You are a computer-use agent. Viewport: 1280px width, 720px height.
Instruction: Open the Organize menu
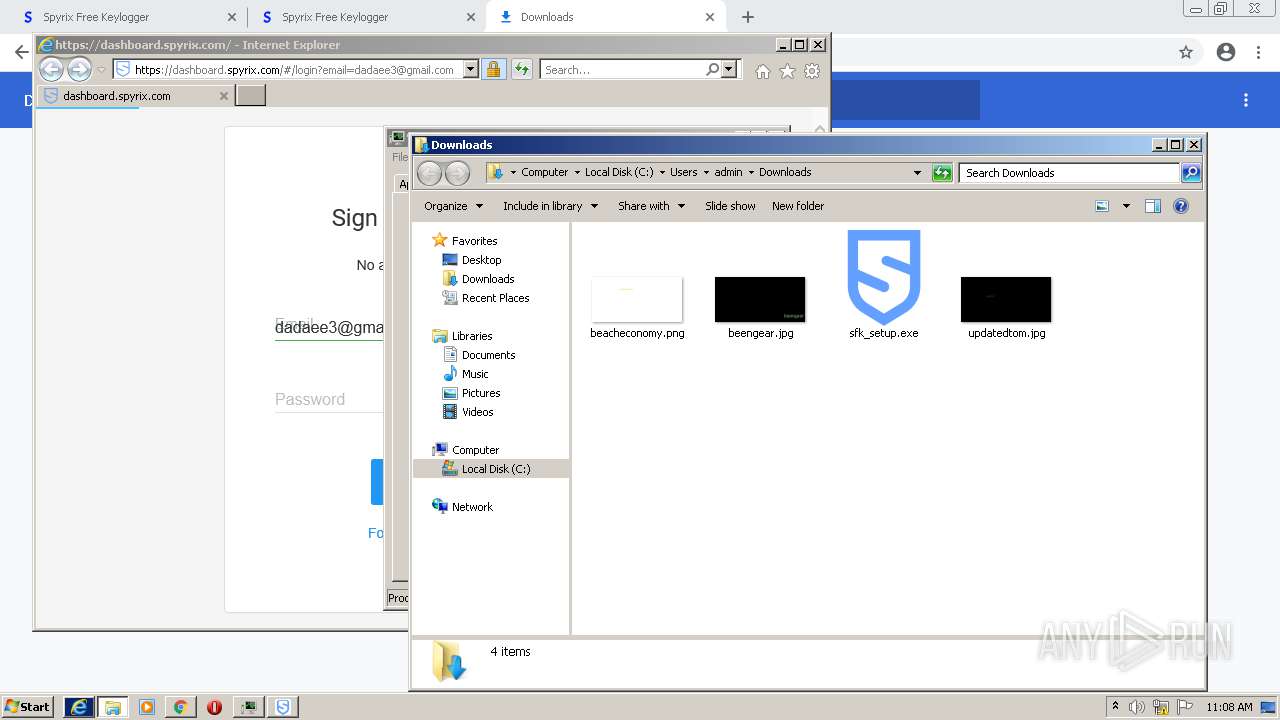[x=453, y=206]
